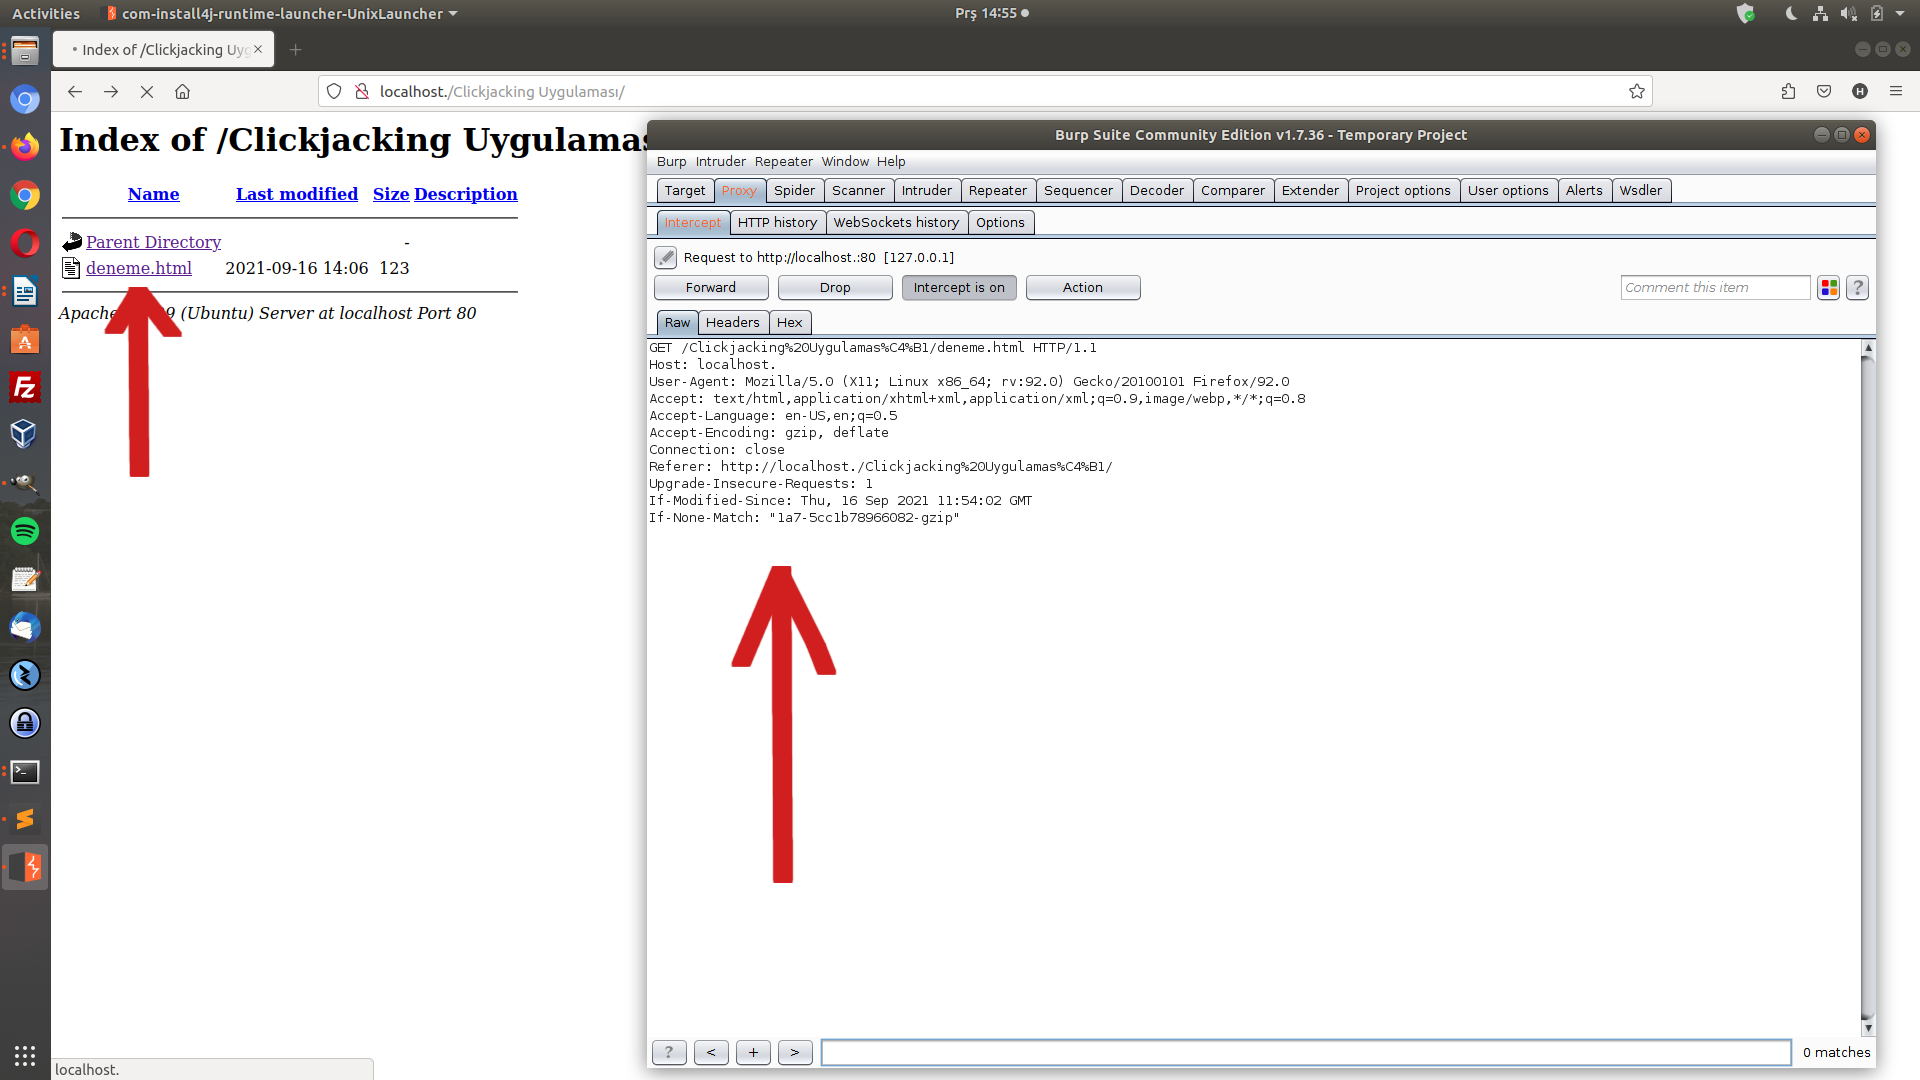Sort listing by Last modified
1920x1080 pixels.
(297, 194)
